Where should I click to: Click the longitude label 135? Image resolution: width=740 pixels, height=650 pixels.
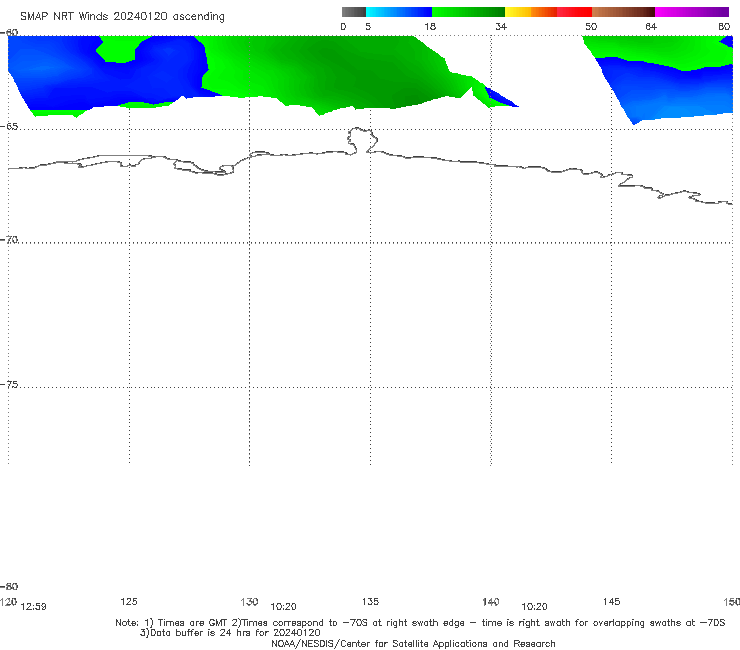point(370,602)
